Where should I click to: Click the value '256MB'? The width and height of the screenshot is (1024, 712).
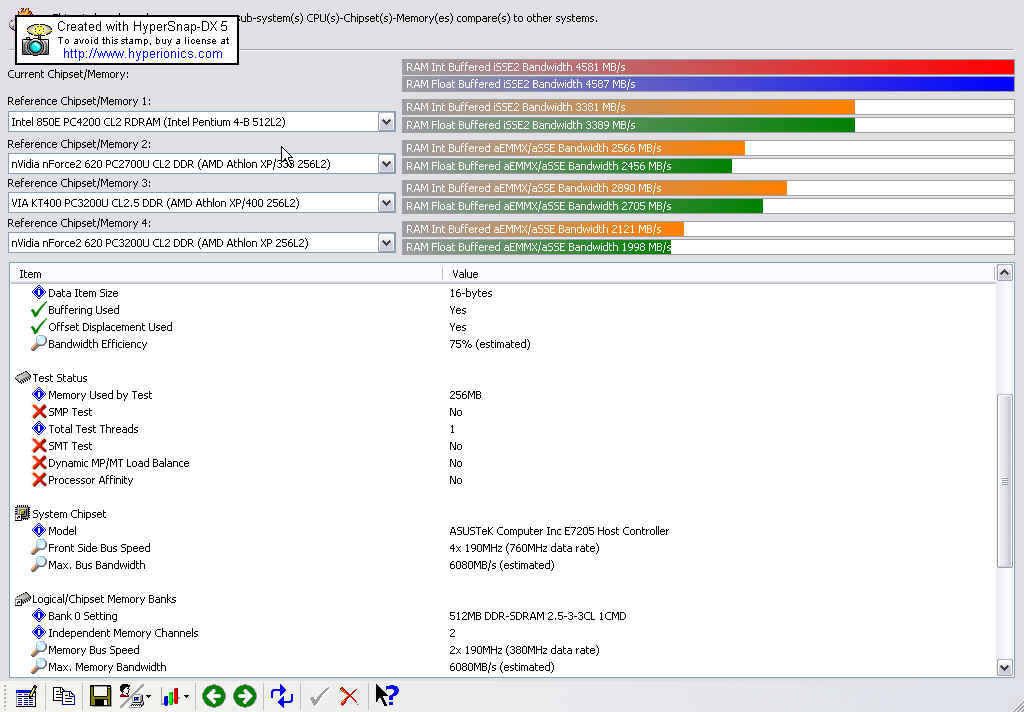(x=465, y=395)
